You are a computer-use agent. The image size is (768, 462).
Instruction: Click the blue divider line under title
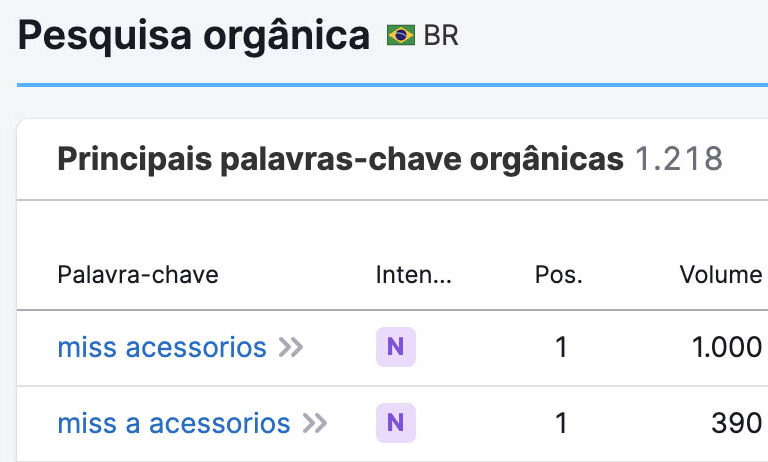[x=392, y=85]
